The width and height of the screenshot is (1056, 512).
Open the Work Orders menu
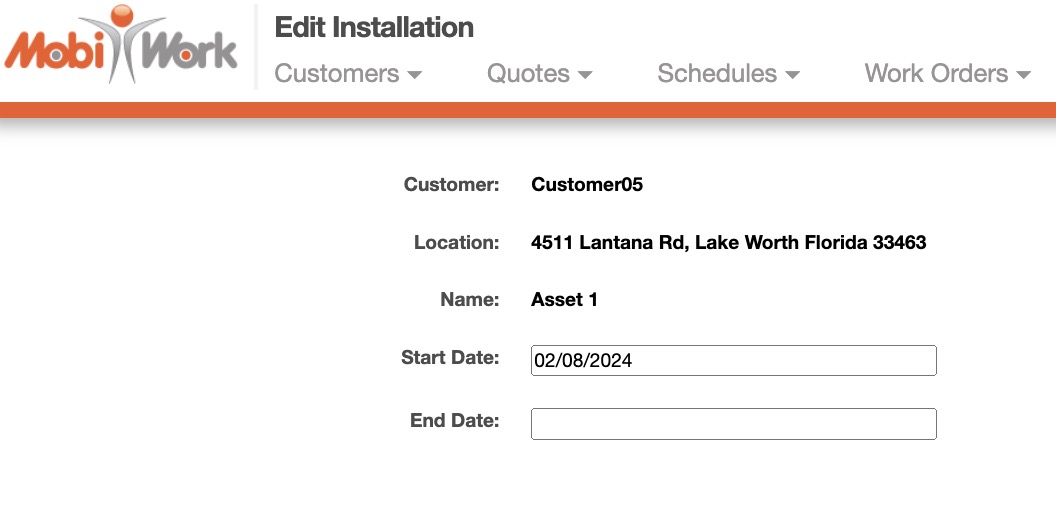point(936,73)
